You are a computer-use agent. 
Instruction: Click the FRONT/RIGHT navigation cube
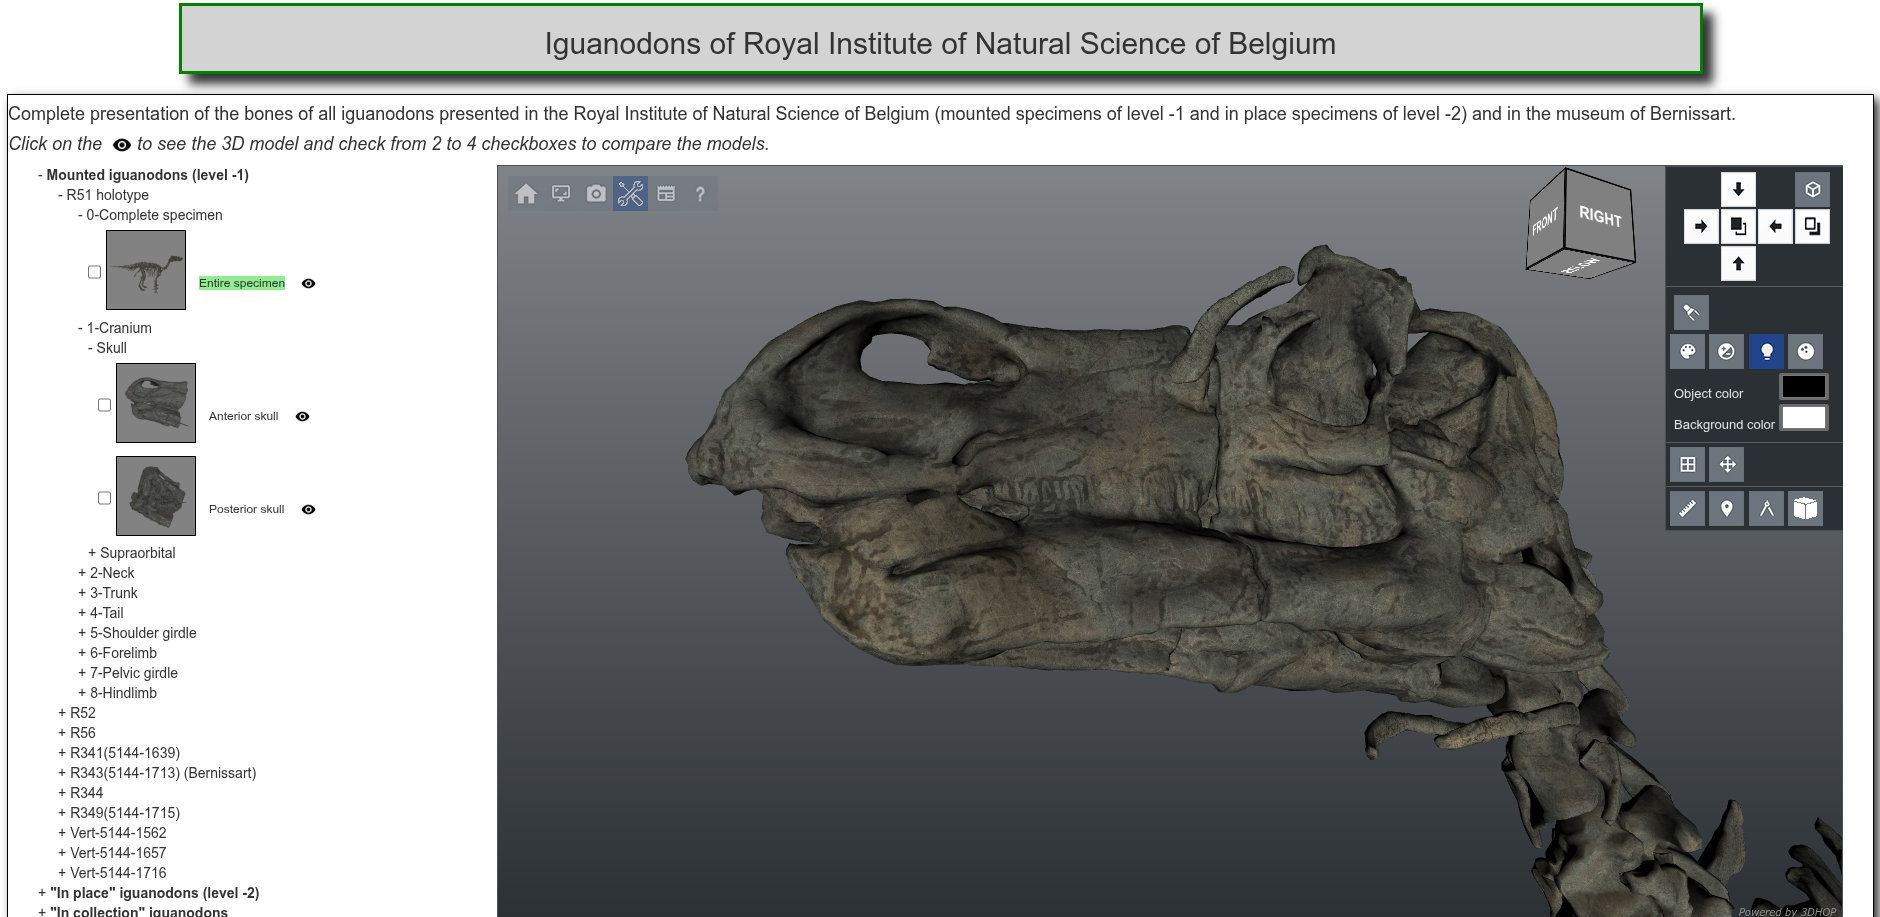point(1581,225)
